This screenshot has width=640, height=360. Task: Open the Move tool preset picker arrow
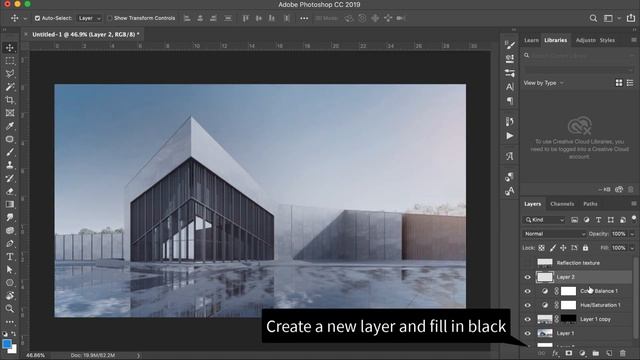[x=25, y=18]
